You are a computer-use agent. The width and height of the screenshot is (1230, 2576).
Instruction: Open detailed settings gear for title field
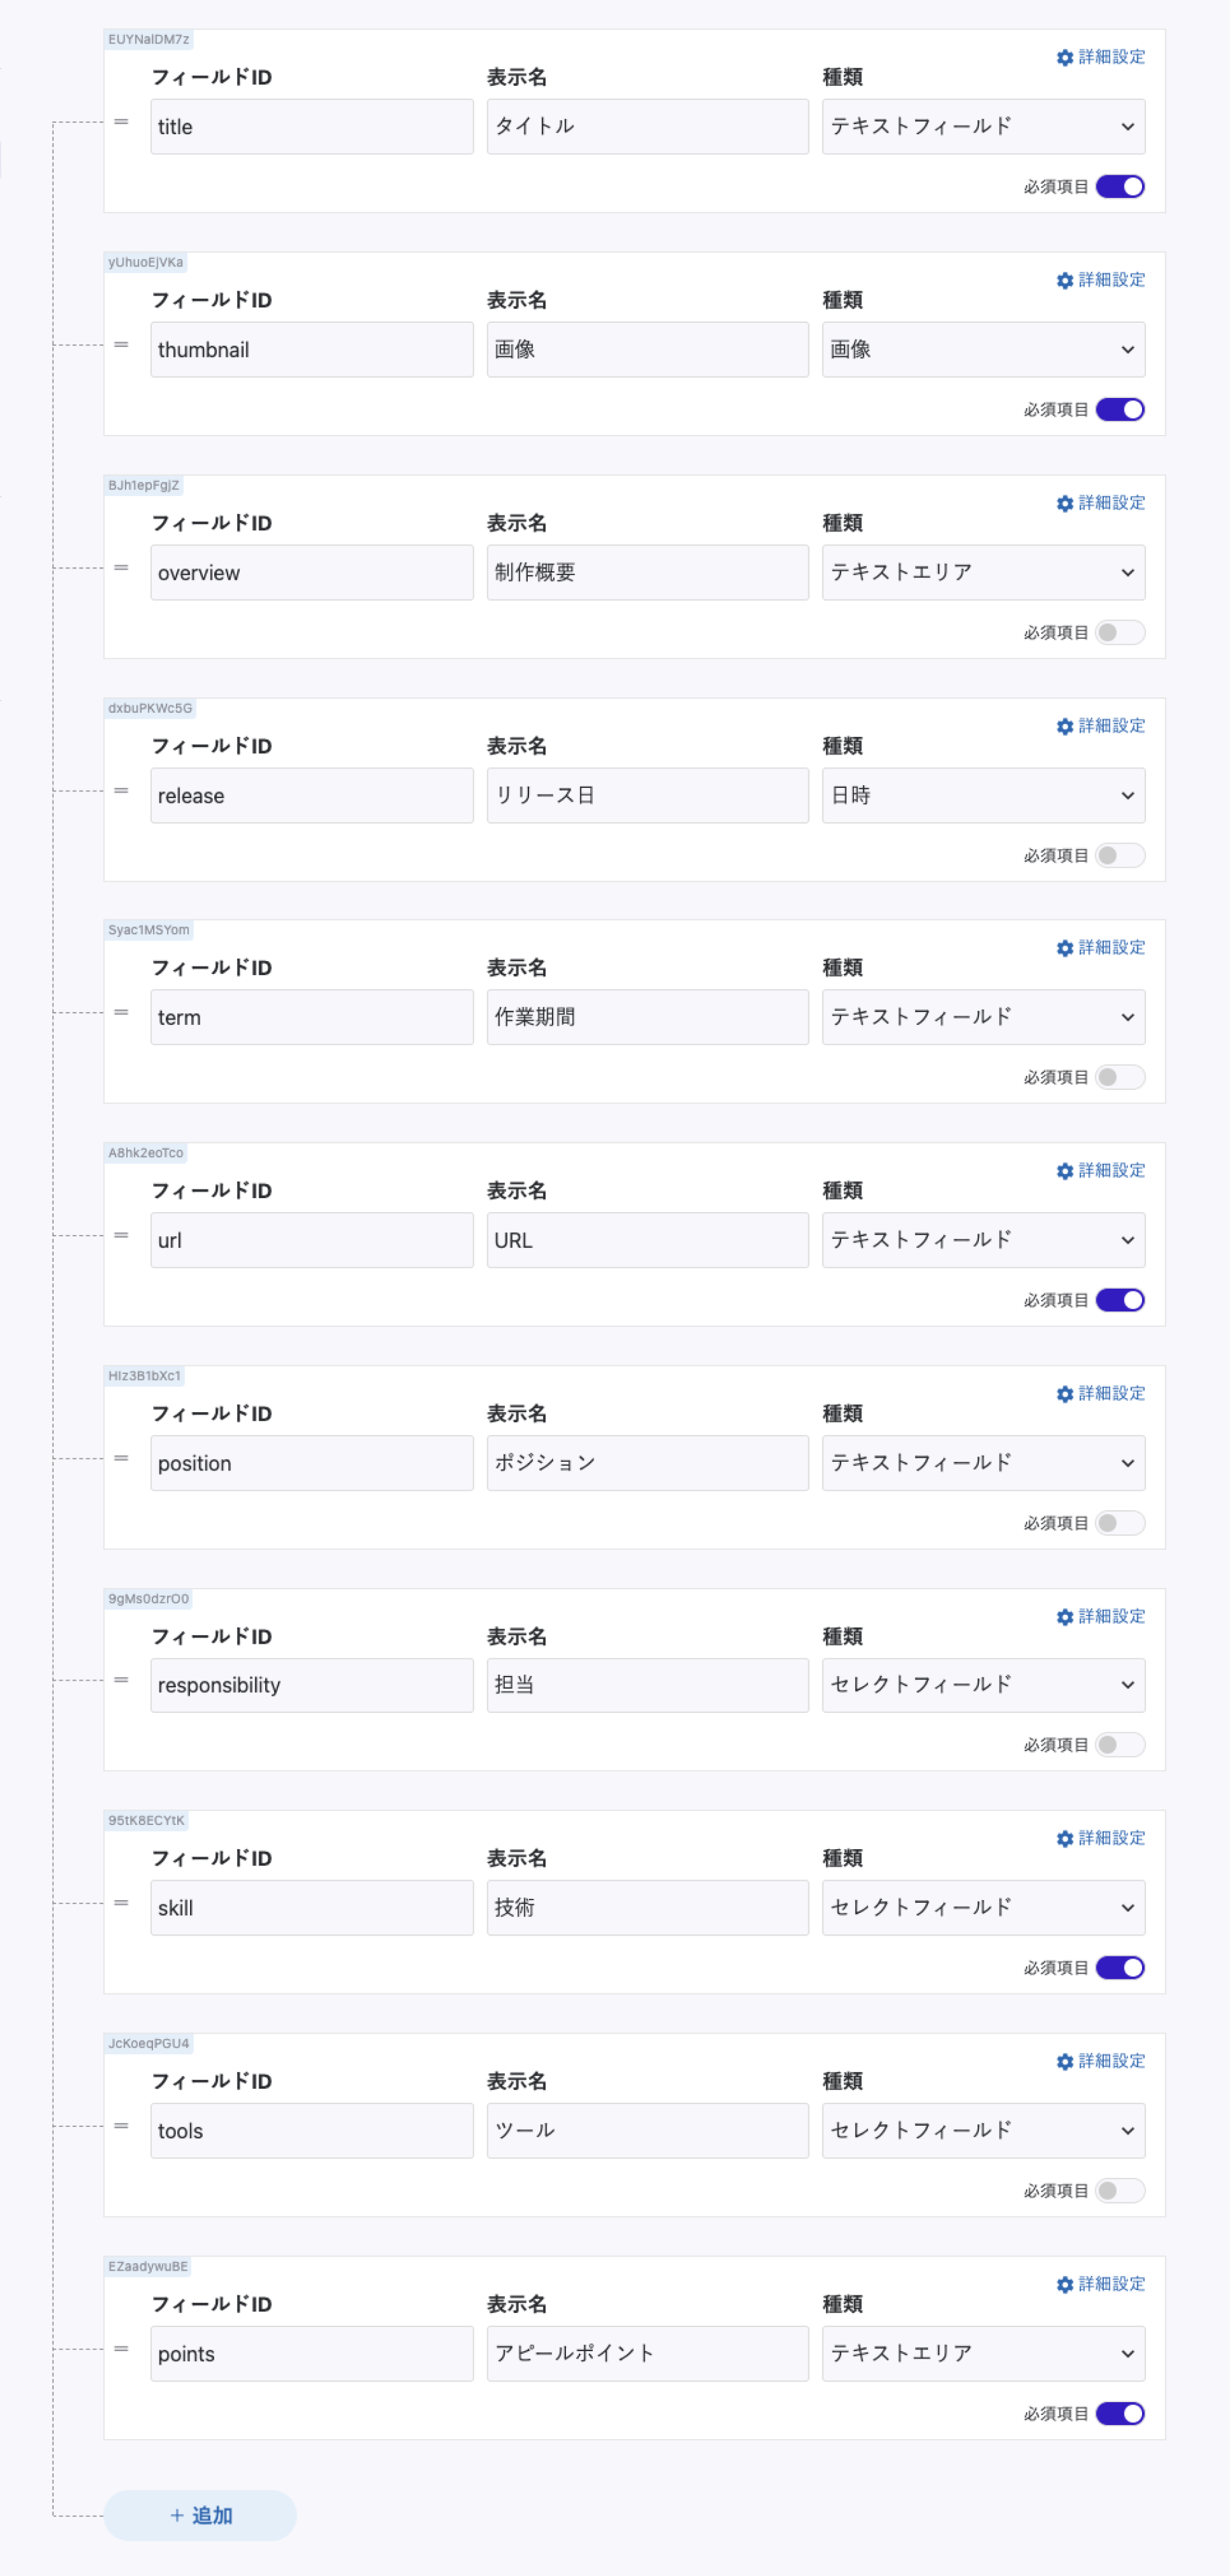pos(1064,57)
